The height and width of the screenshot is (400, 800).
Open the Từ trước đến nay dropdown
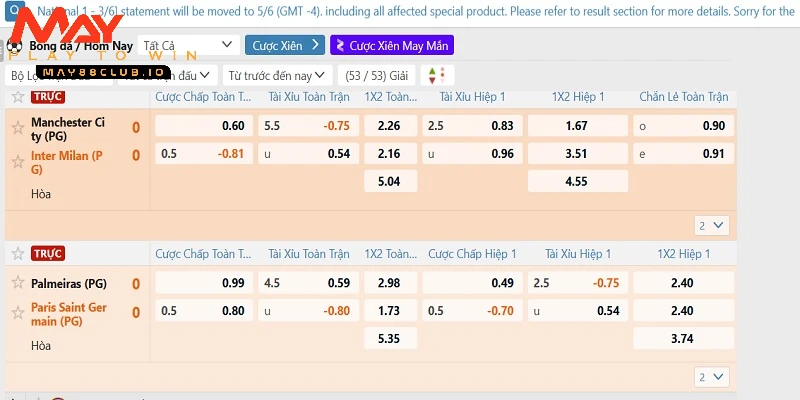point(277,75)
